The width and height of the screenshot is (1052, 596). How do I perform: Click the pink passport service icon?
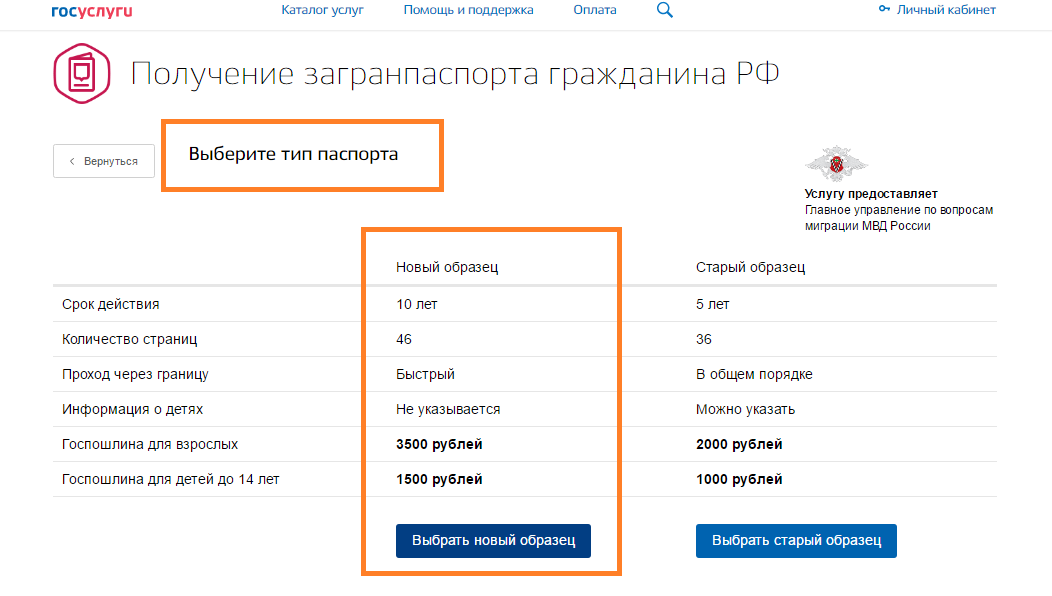click(x=82, y=73)
